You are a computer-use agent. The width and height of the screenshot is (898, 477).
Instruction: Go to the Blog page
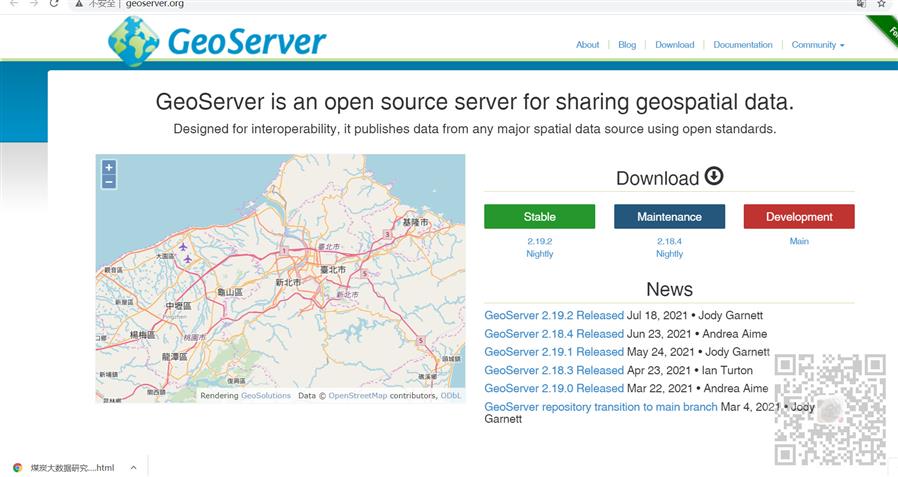627,45
